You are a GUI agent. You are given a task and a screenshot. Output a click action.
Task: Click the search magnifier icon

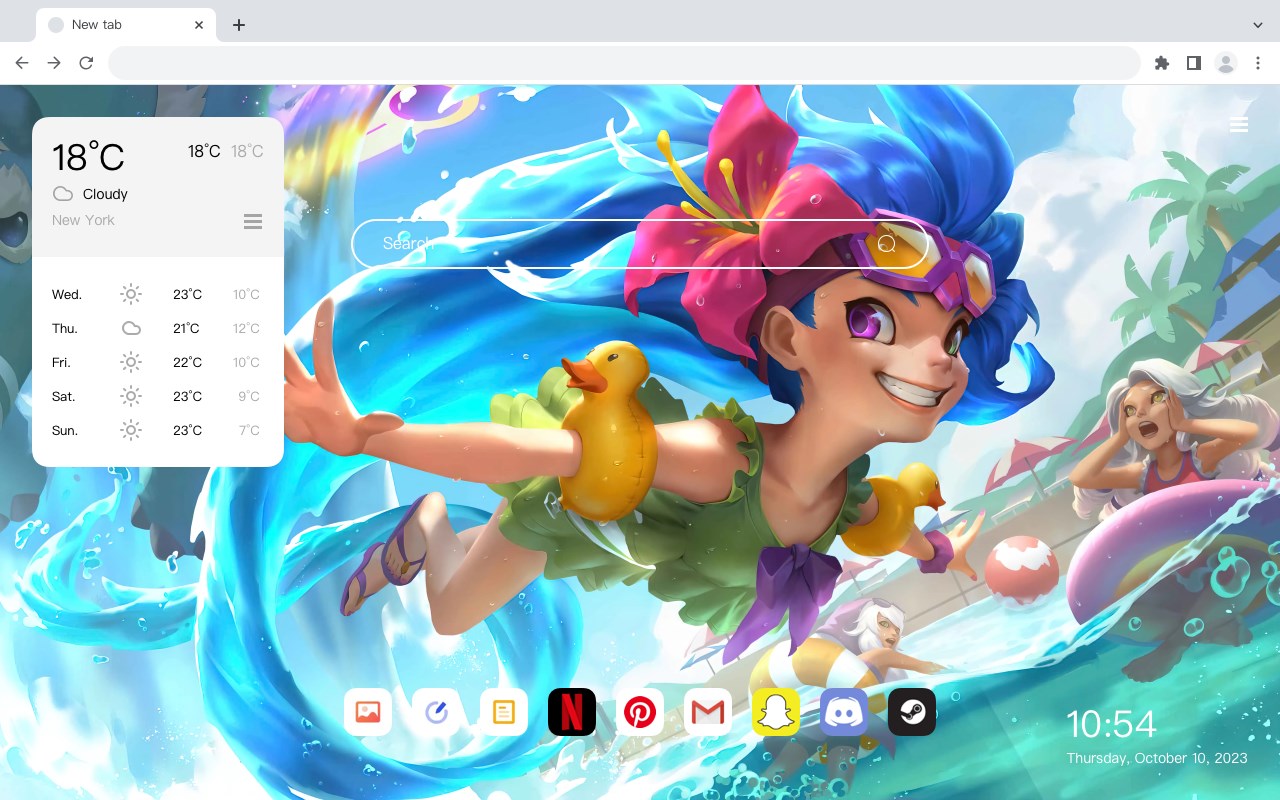886,244
